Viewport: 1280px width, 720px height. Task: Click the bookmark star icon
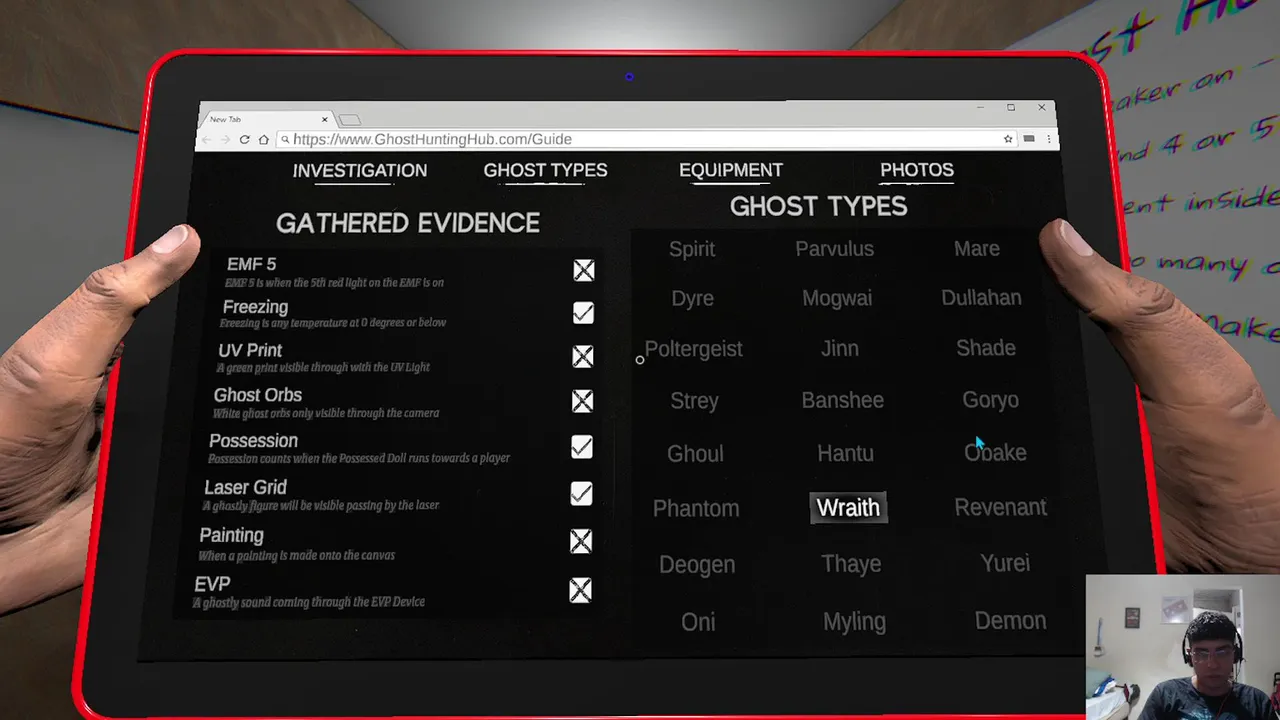[1008, 139]
